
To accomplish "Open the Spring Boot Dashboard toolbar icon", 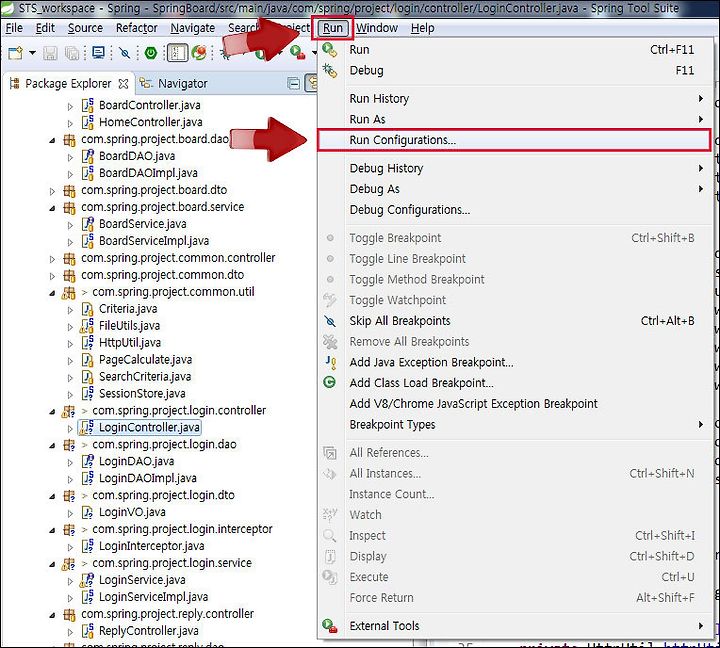I will (151, 53).
